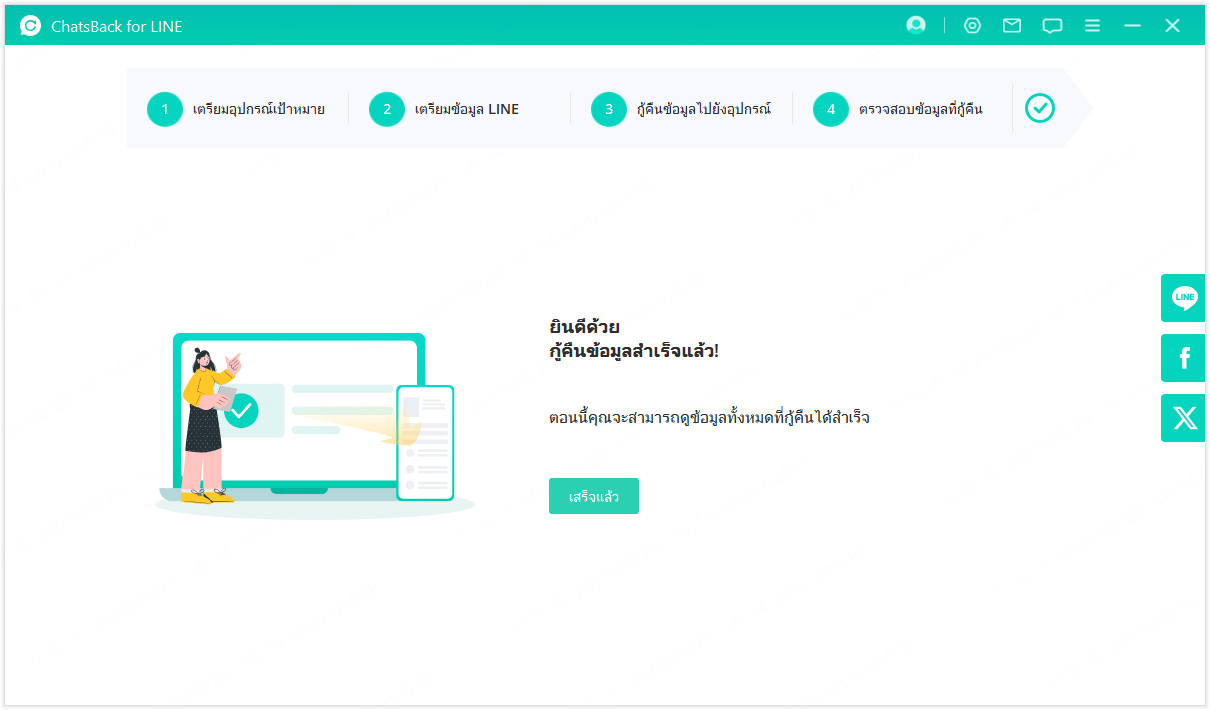This screenshot has height=710, width=1210.
Task: Click the completed checkmark step icon
Action: click(x=1040, y=108)
